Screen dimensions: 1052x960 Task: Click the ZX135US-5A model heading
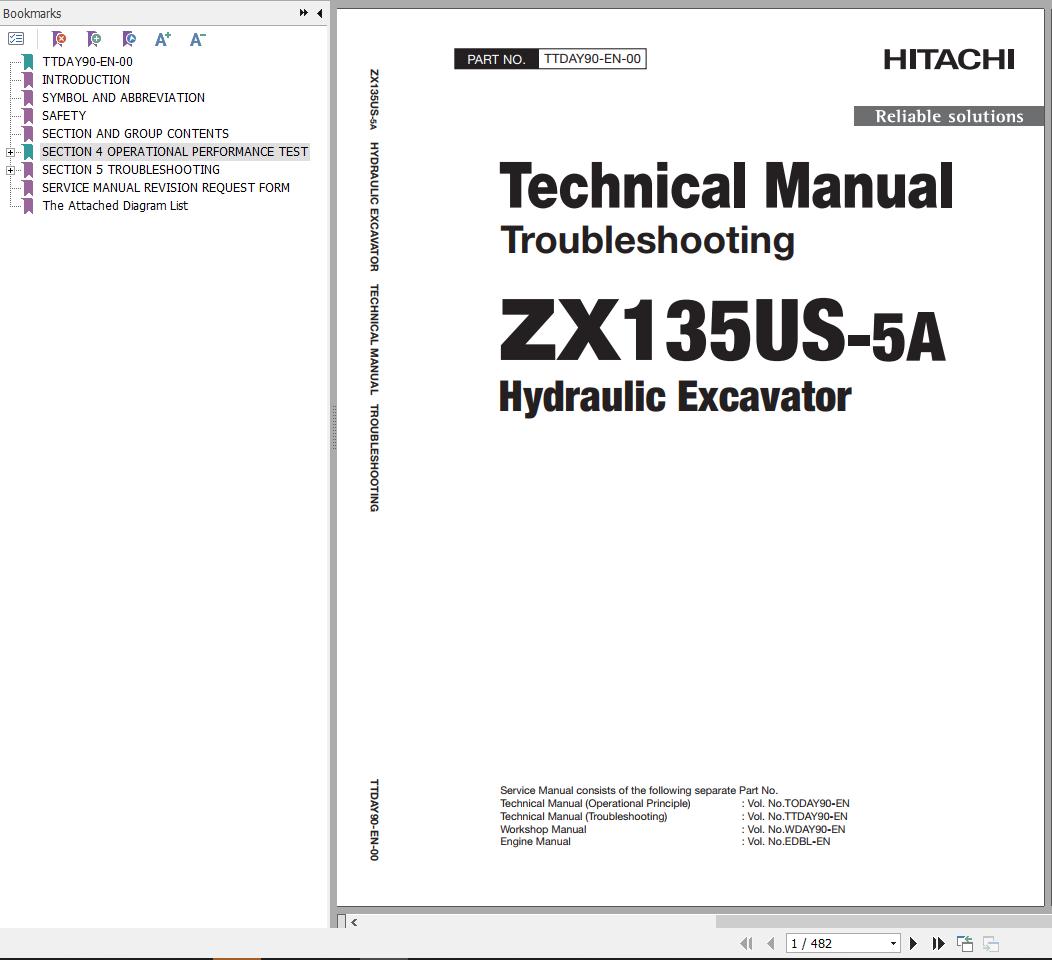[x=722, y=331]
